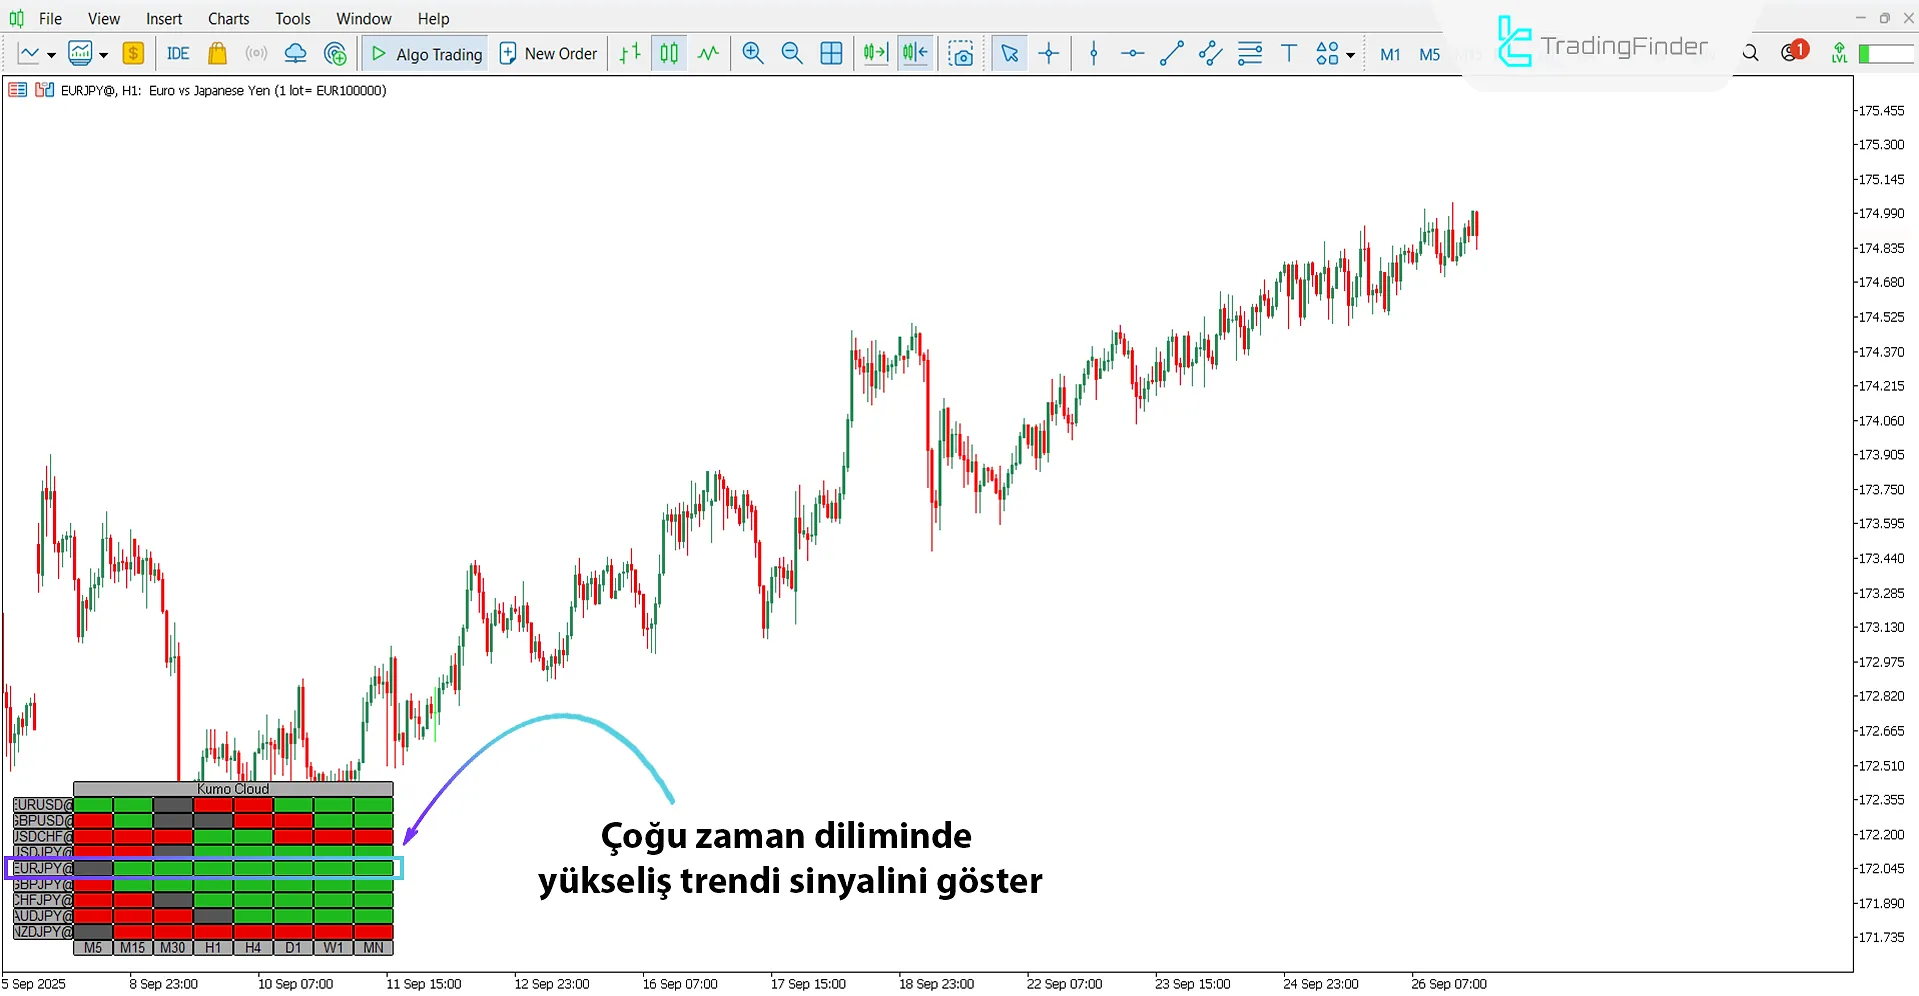Image resolution: width=1919 pixels, height=996 pixels.
Task: Activate the Vertical Line drawing tool
Action: 1093,53
